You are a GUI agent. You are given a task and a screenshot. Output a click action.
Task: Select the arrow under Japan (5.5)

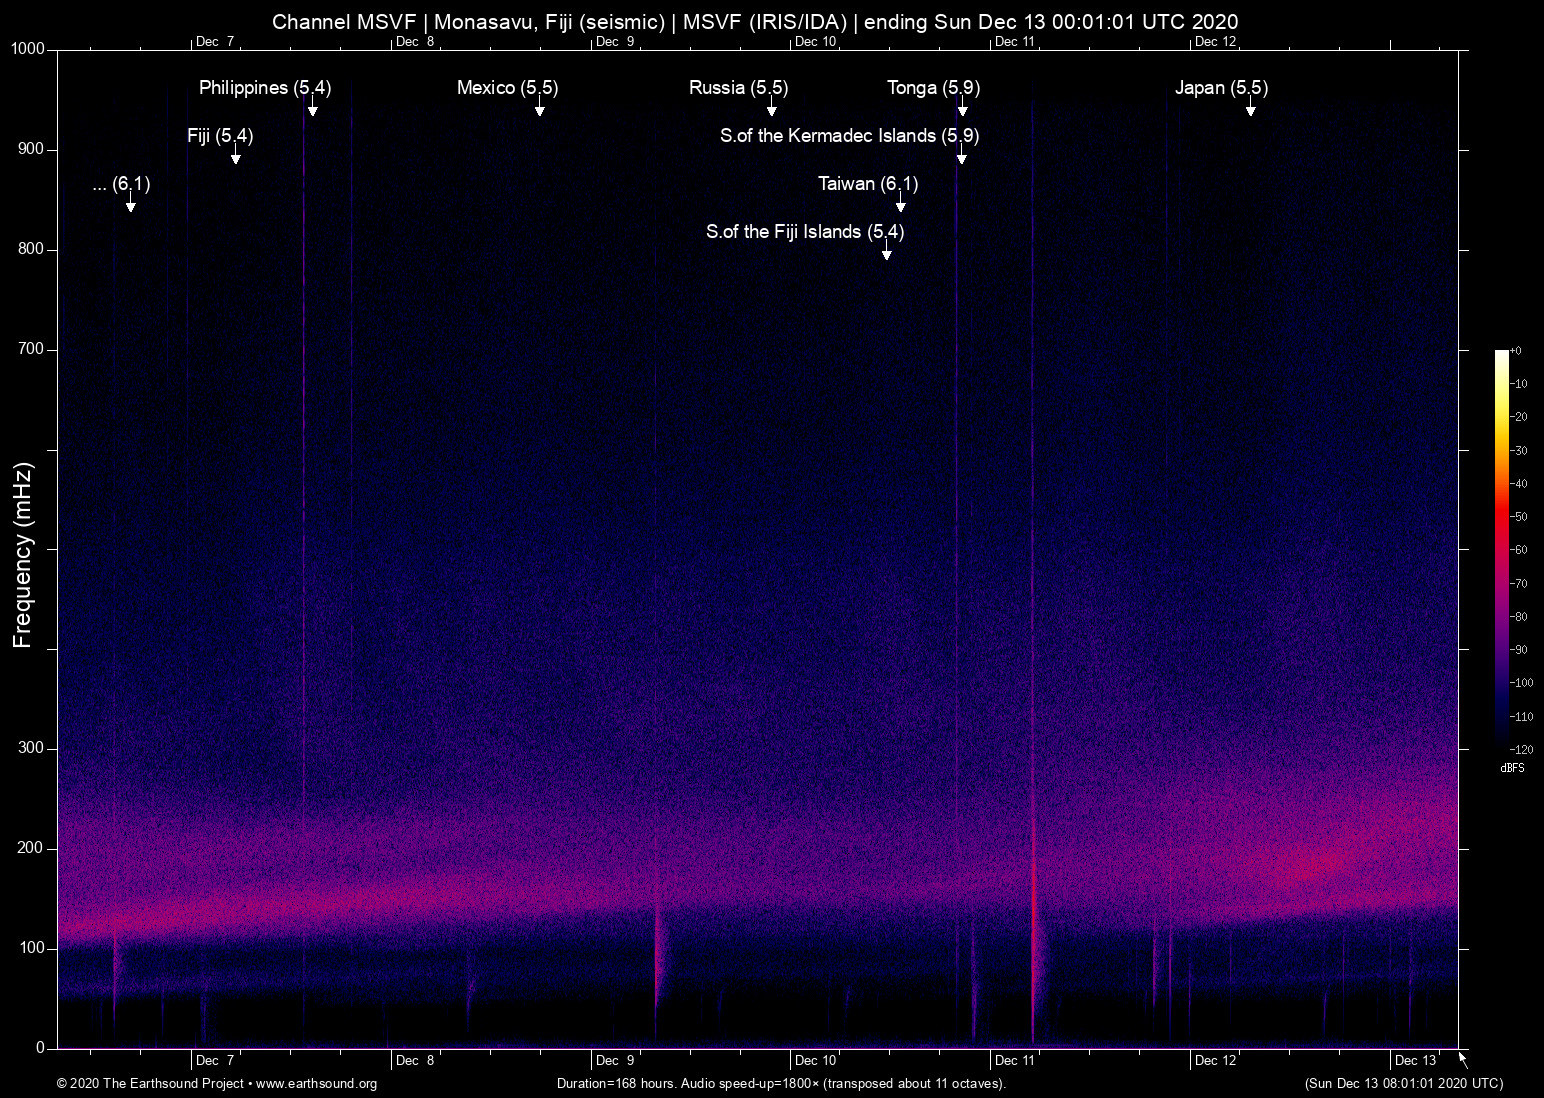click(x=1250, y=108)
